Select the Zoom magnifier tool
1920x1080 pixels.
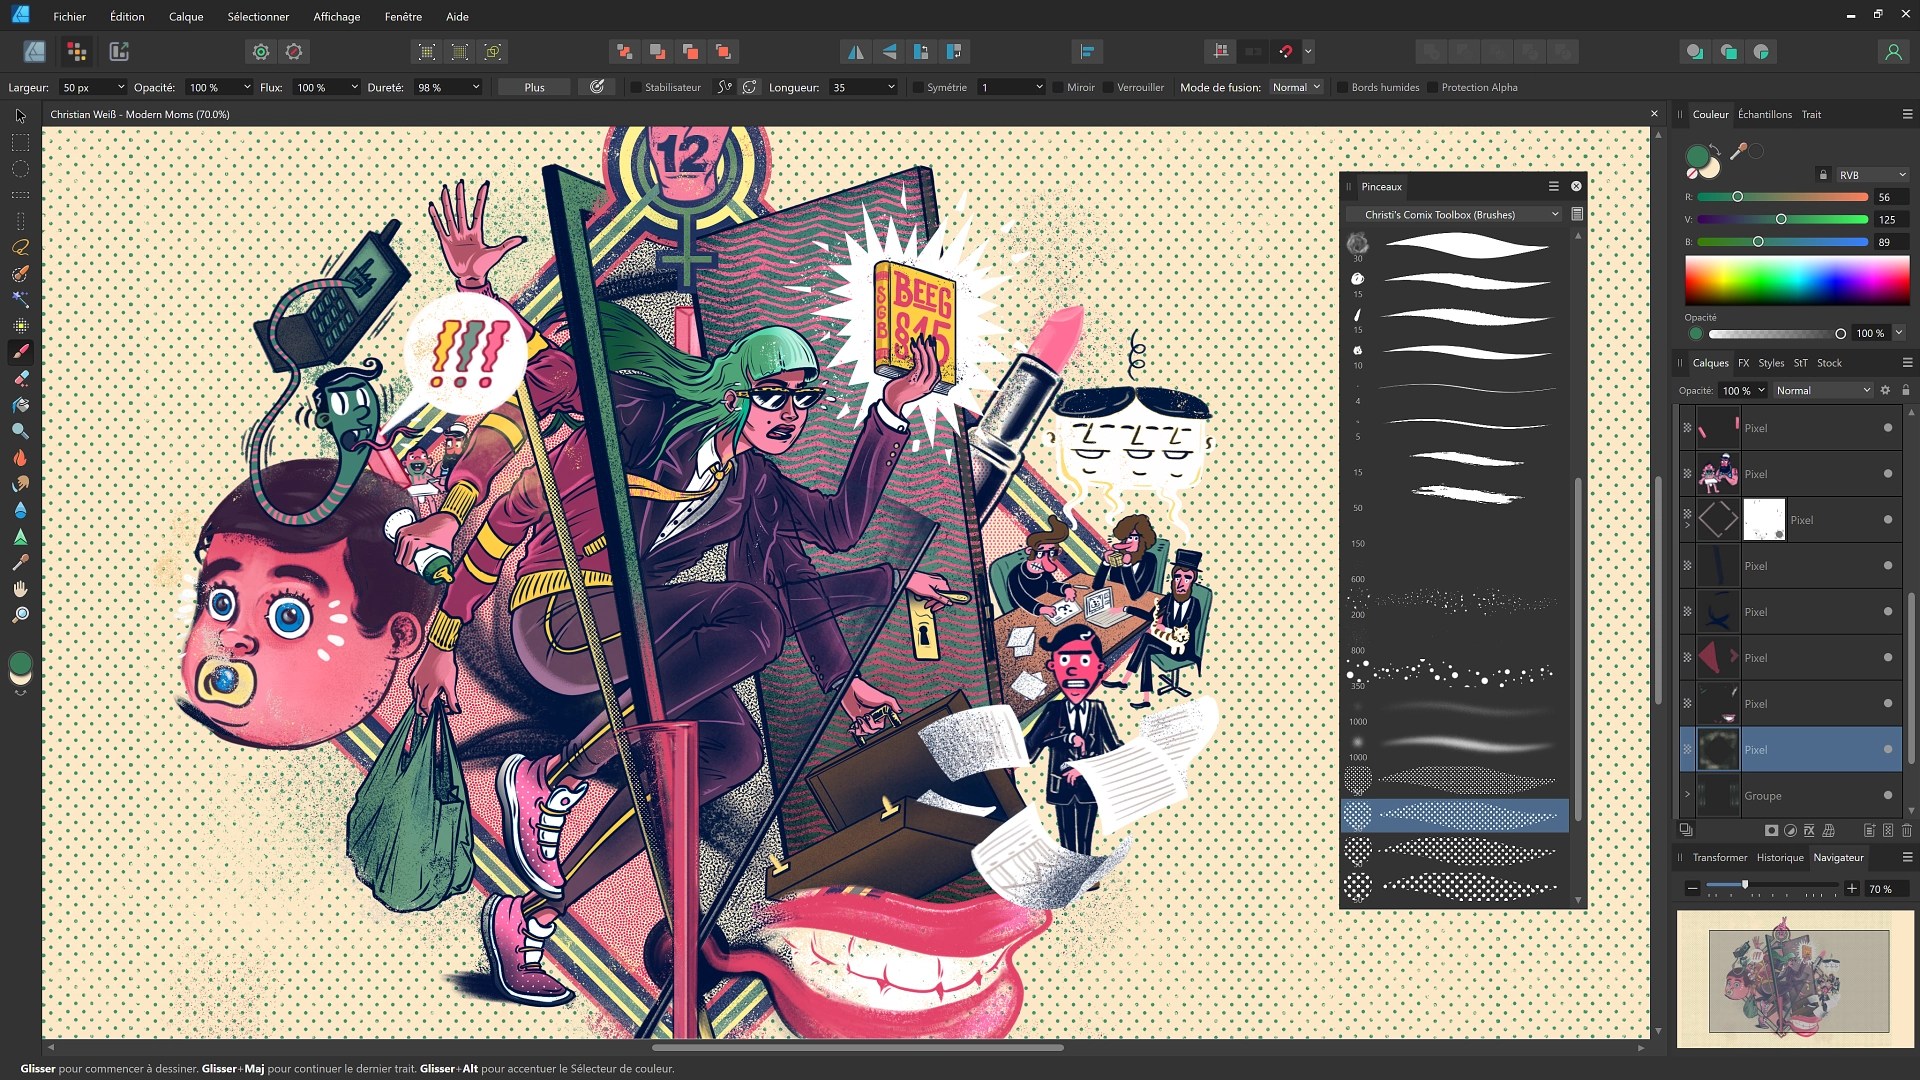click(x=20, y=615)
